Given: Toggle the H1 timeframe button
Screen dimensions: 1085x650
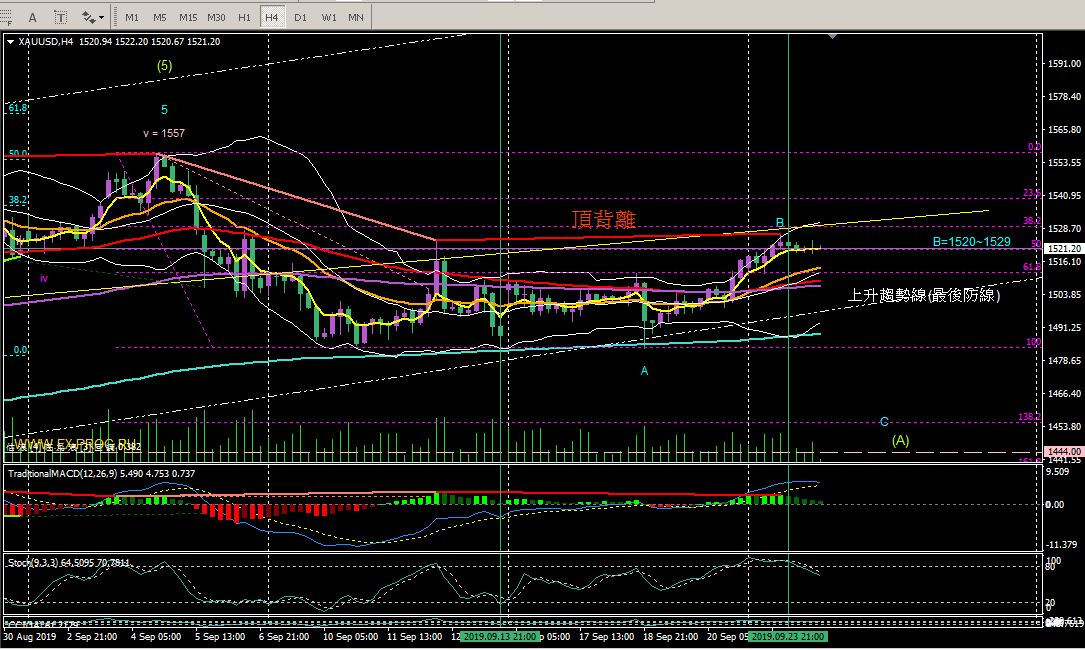Looking at the screenshot, I should point(244,17).
